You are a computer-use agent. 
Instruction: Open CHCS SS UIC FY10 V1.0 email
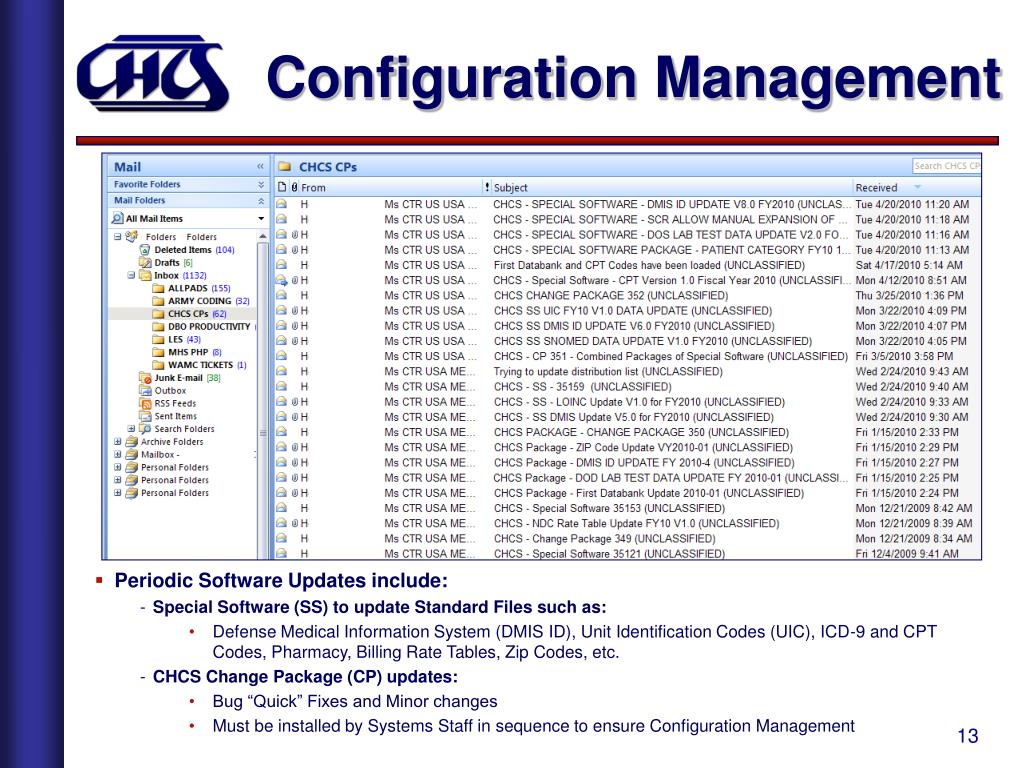[628, 311]
